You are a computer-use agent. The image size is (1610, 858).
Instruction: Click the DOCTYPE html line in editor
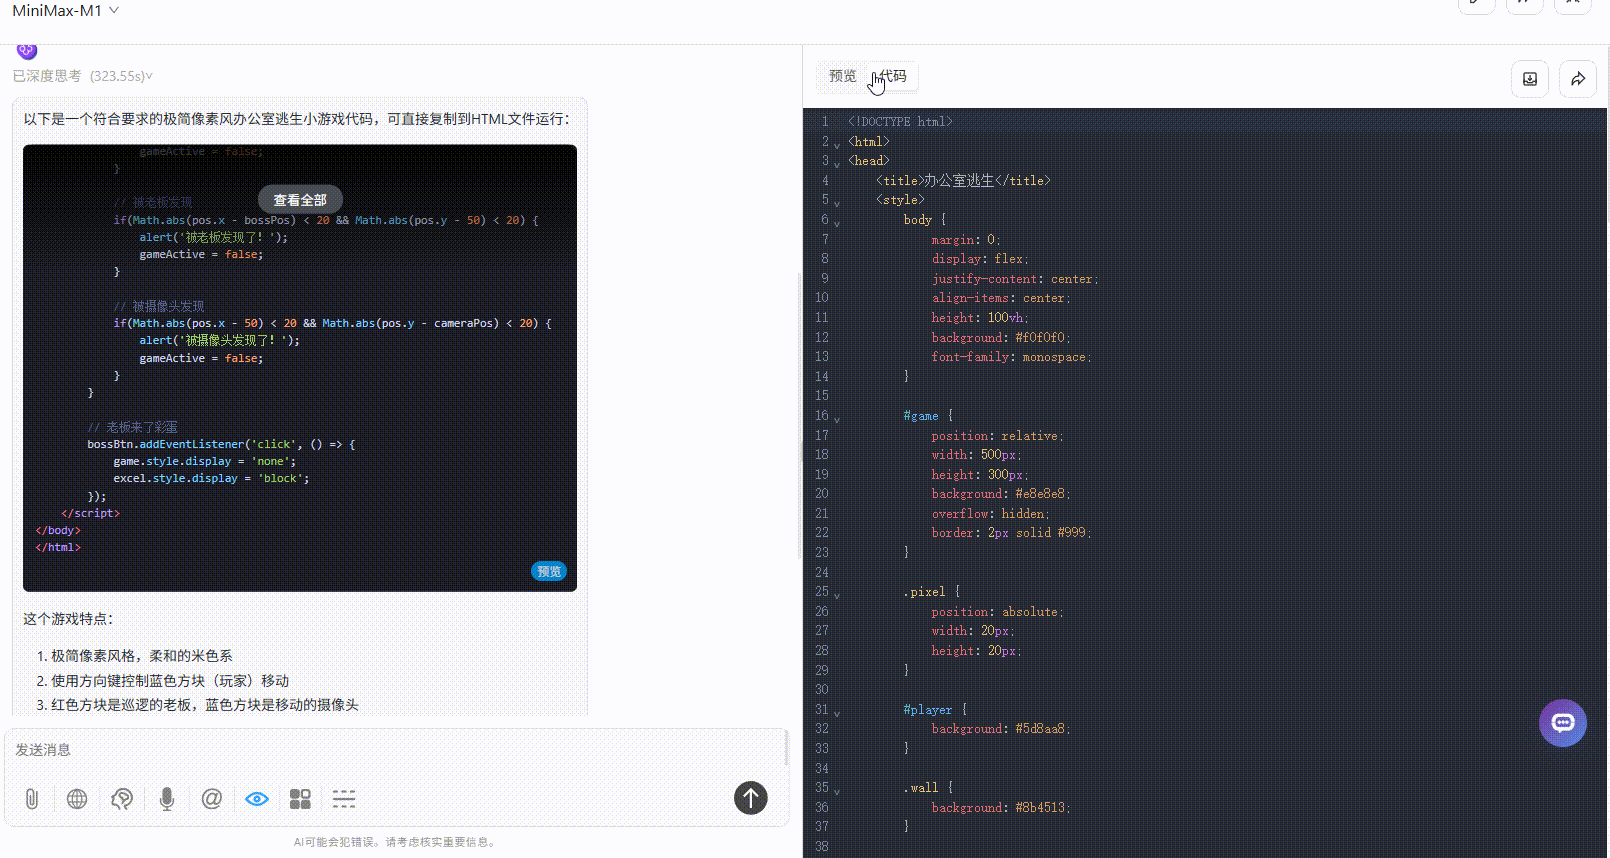pos(900,122)
